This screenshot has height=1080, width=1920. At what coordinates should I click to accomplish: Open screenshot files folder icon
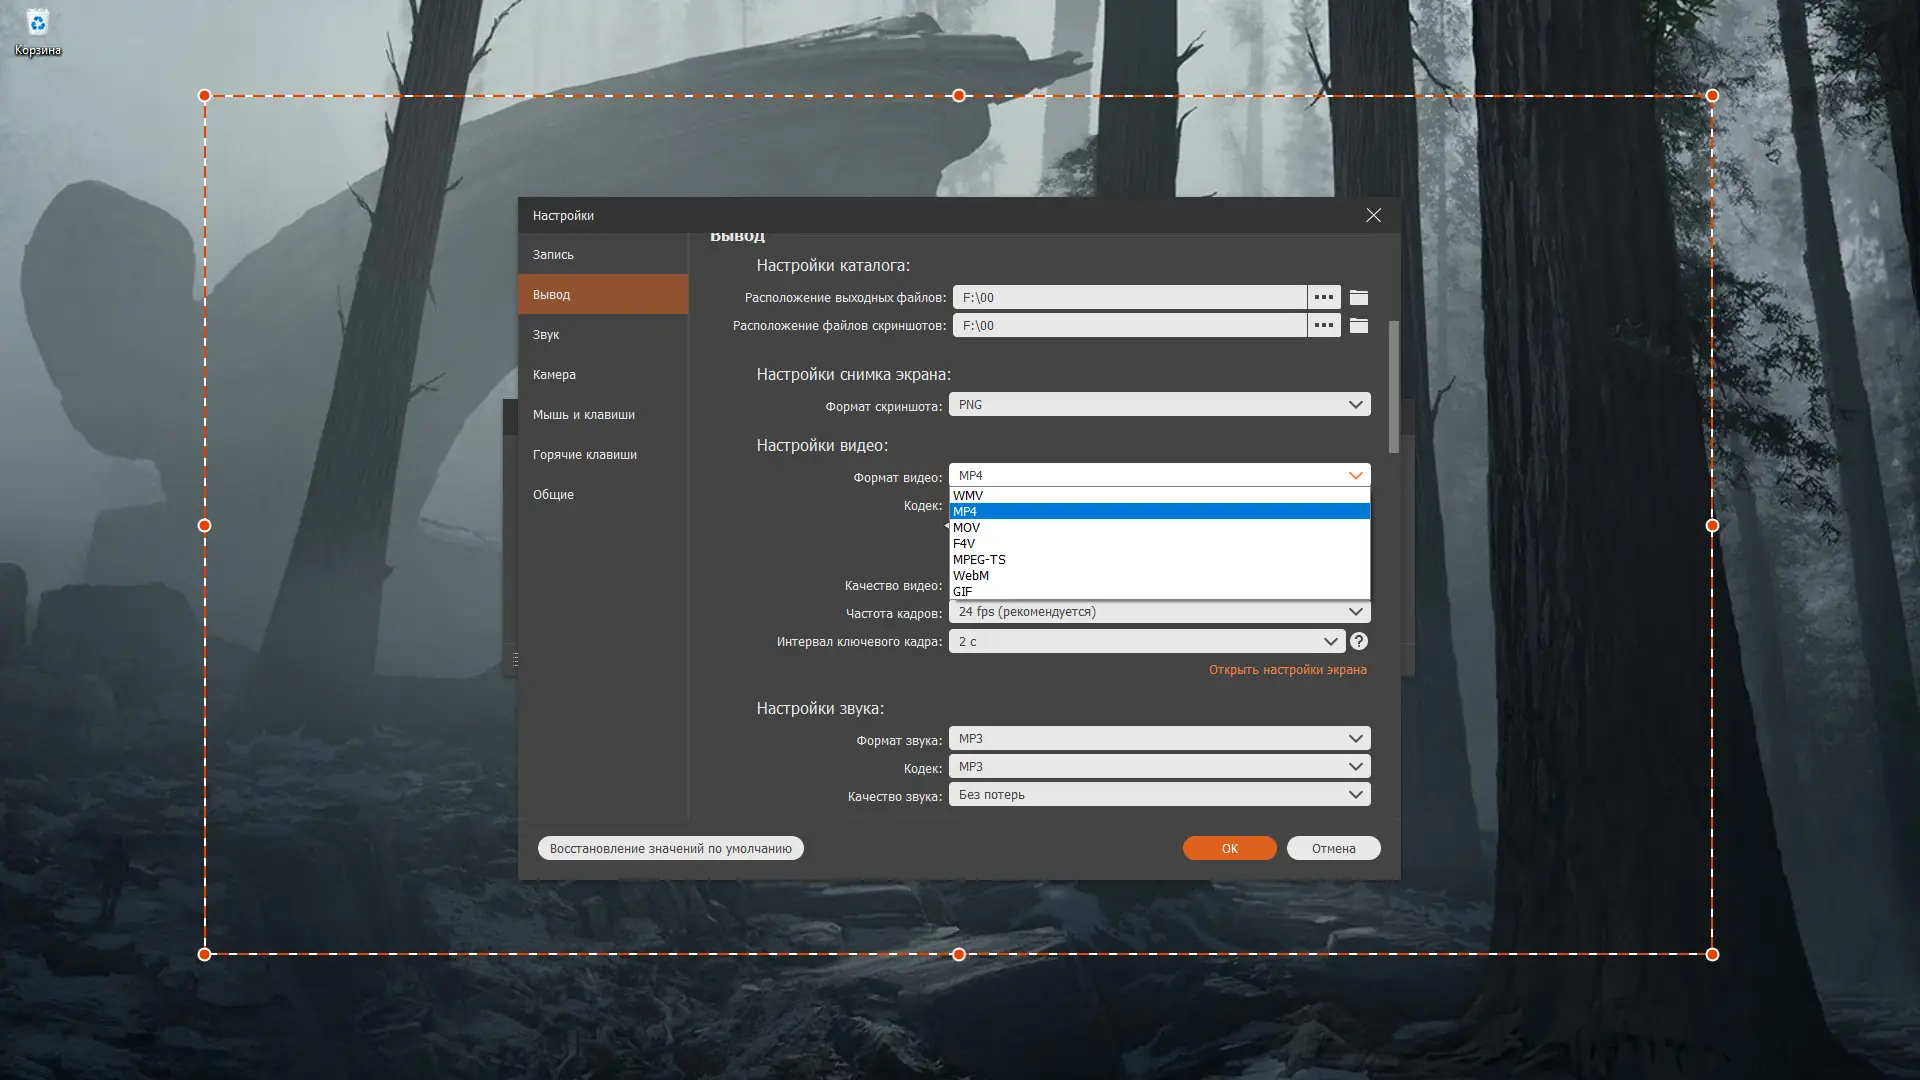[1358, 325]
